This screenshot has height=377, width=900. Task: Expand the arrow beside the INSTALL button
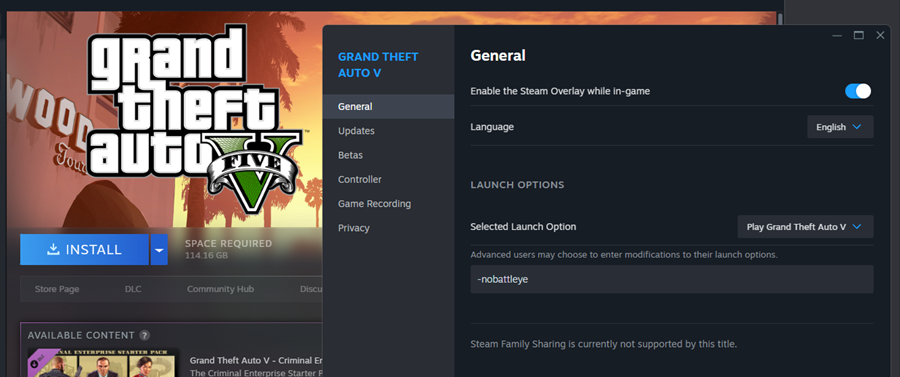click(159, 250)
